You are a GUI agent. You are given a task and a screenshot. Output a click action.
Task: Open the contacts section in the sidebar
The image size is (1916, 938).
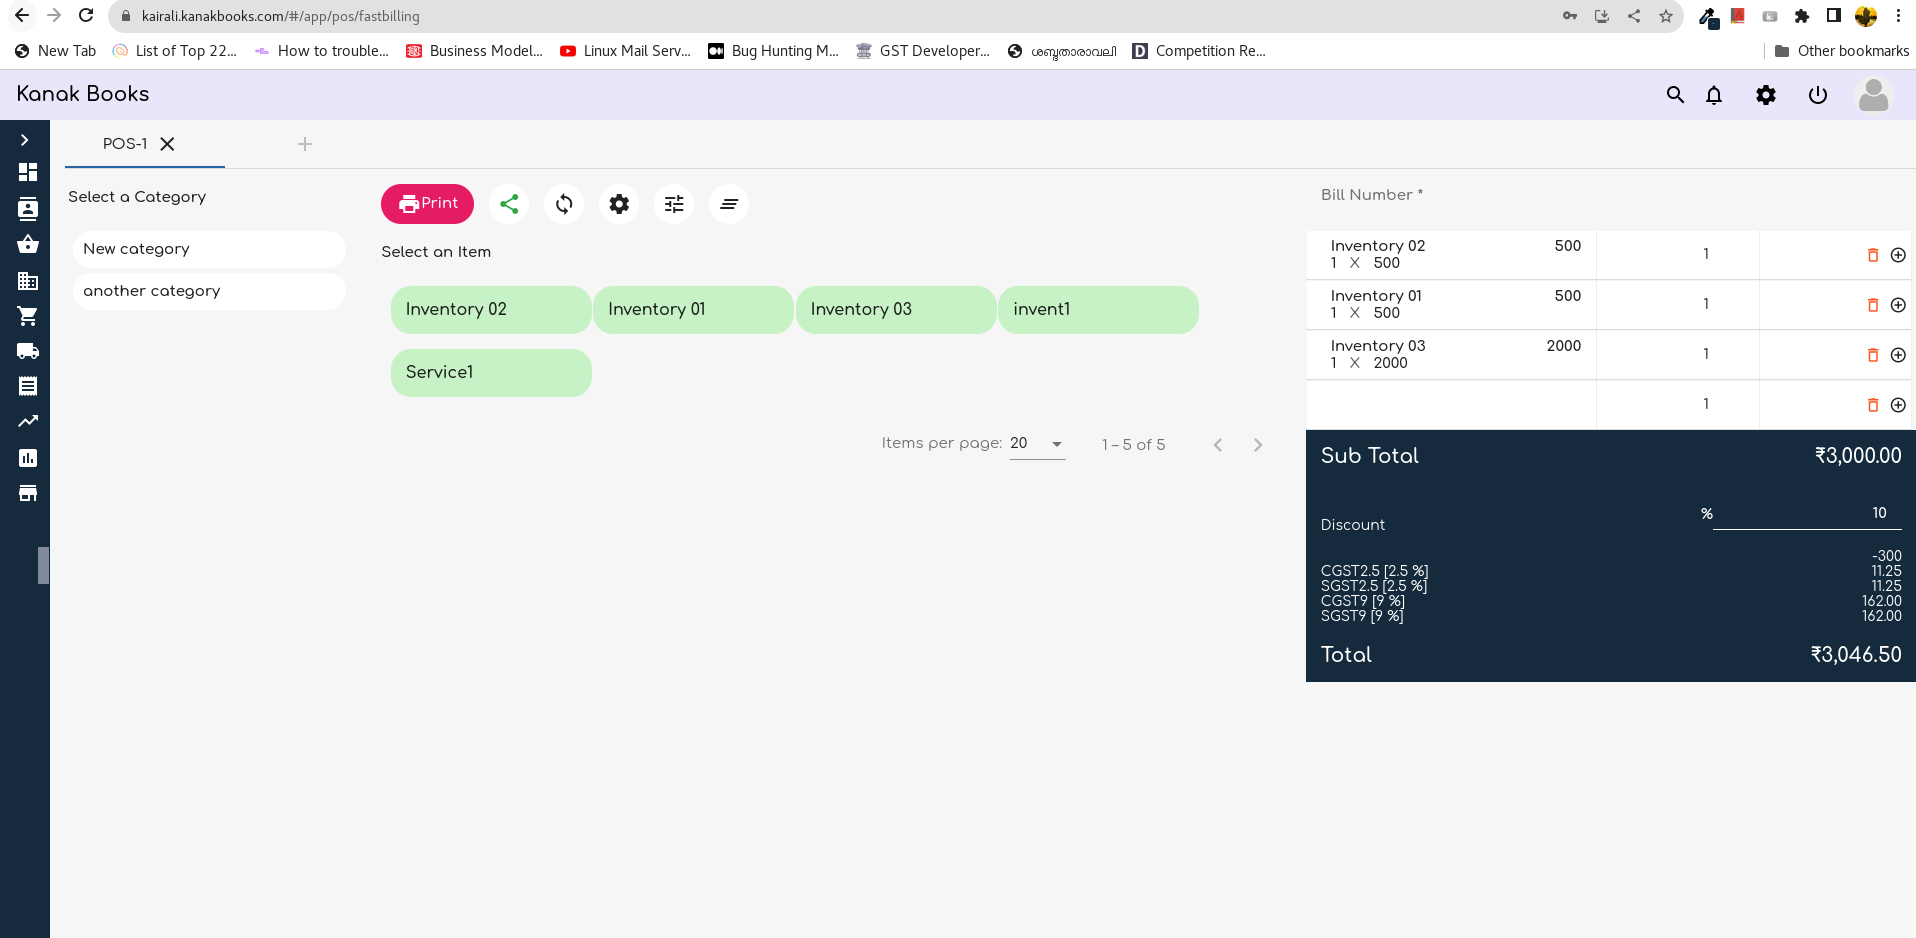[26, 210]
